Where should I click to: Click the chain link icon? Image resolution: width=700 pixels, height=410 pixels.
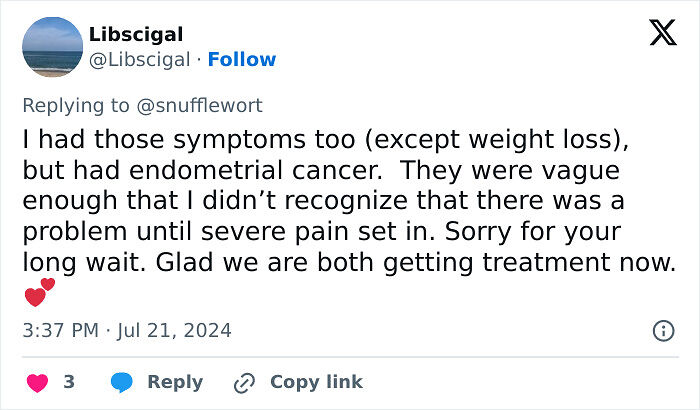[x=244, y=382]
